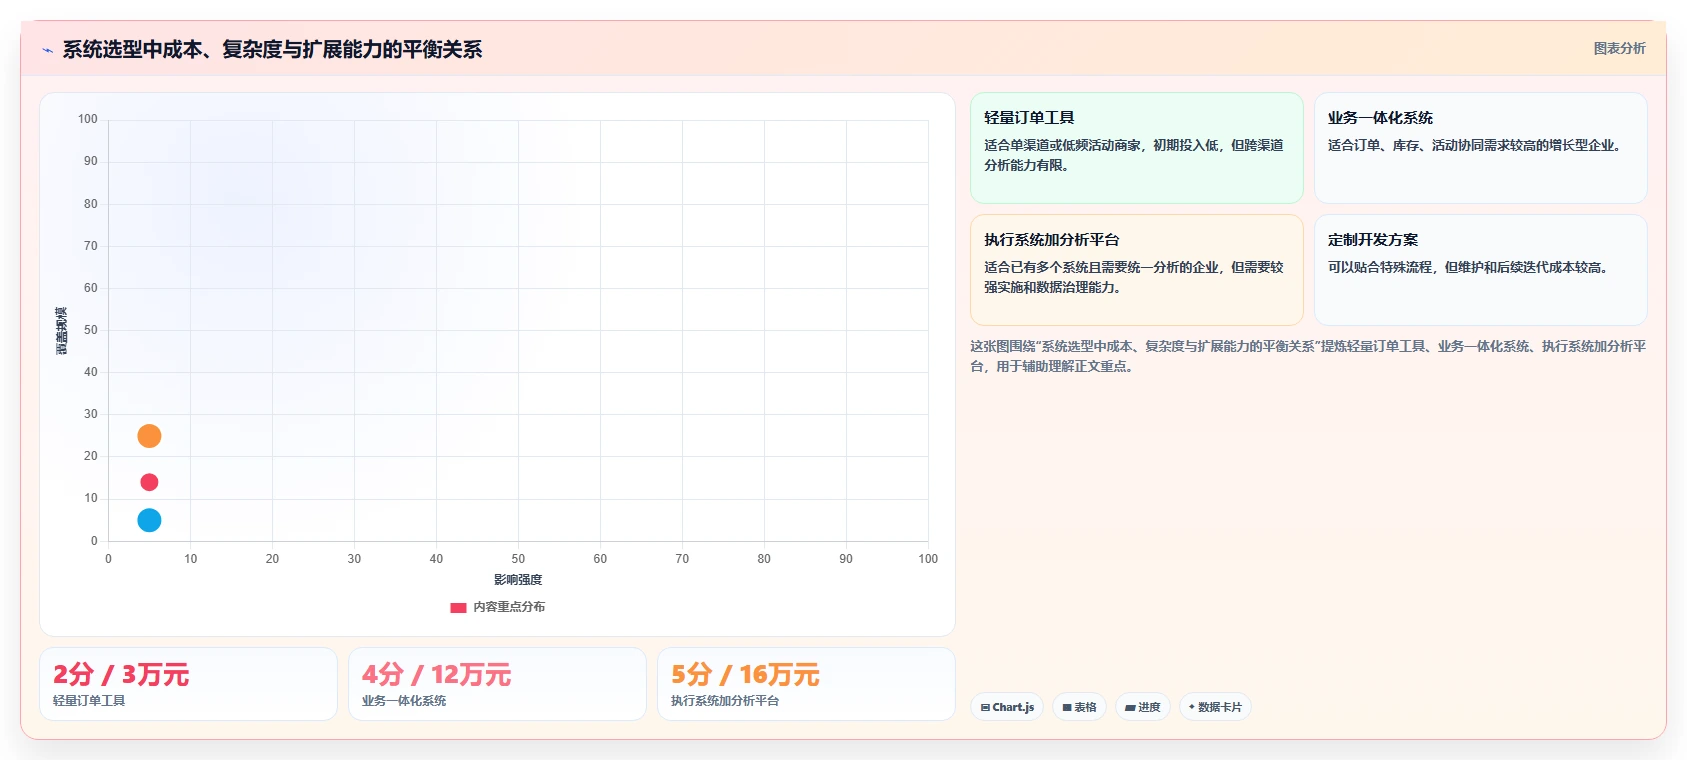Screen dimensions: 1687x760
Task: Click the description paragraph starting 这张图围绕
Action: 1308,356
